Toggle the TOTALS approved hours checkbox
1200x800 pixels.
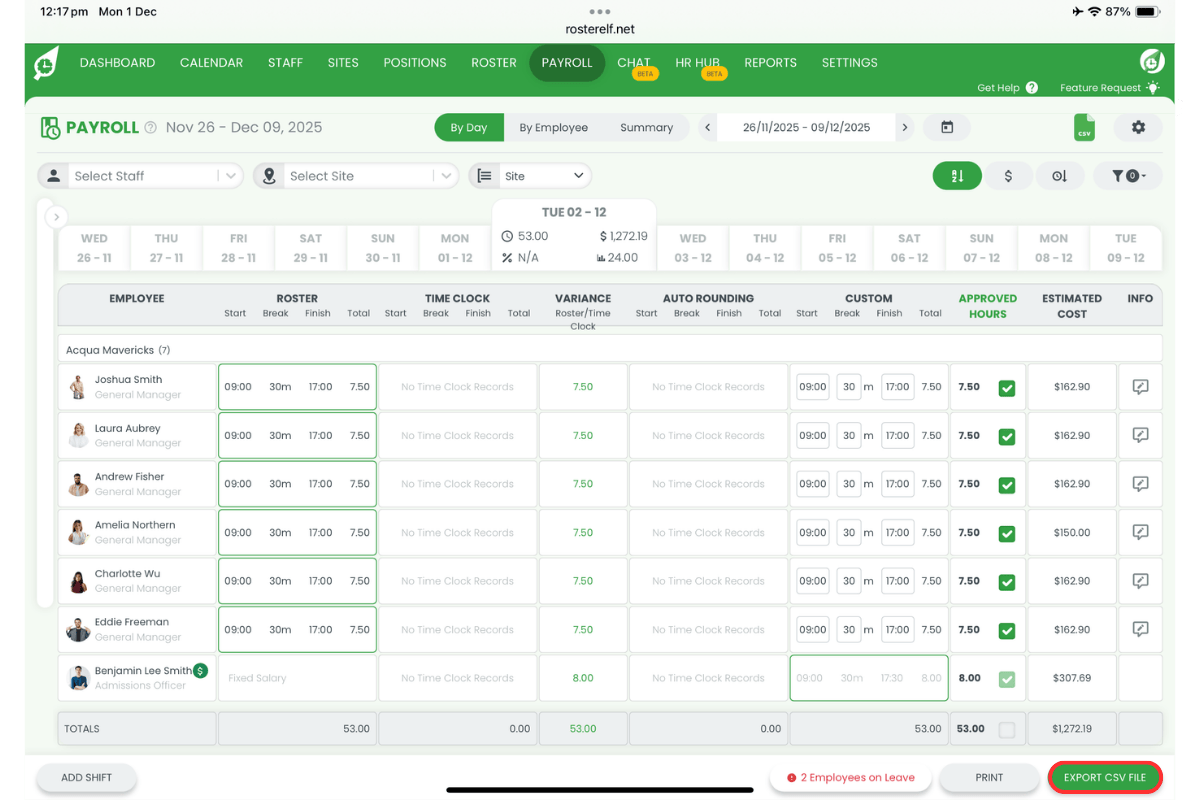[x=1007, y=728]
